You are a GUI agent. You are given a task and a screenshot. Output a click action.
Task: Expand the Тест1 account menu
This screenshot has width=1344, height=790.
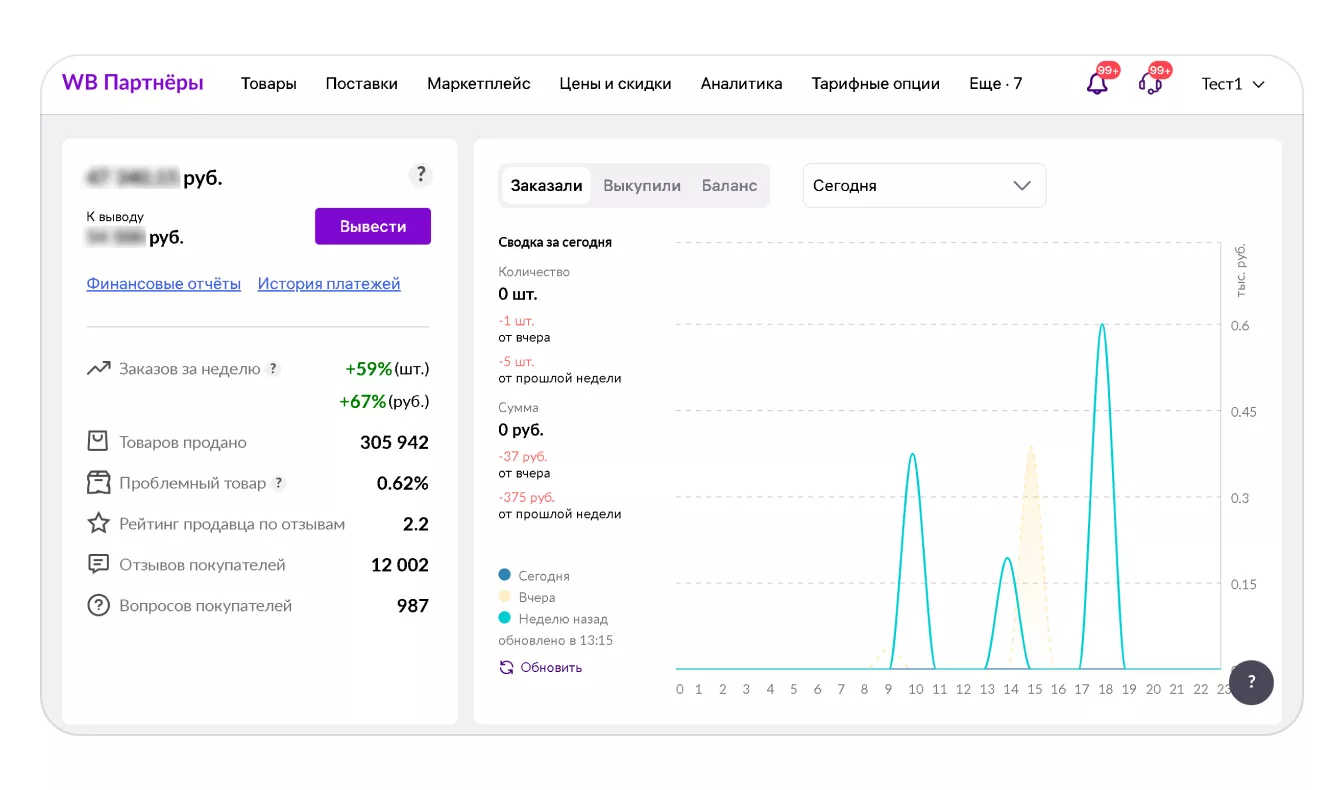pyautogui.click(x=1233, y=84)
